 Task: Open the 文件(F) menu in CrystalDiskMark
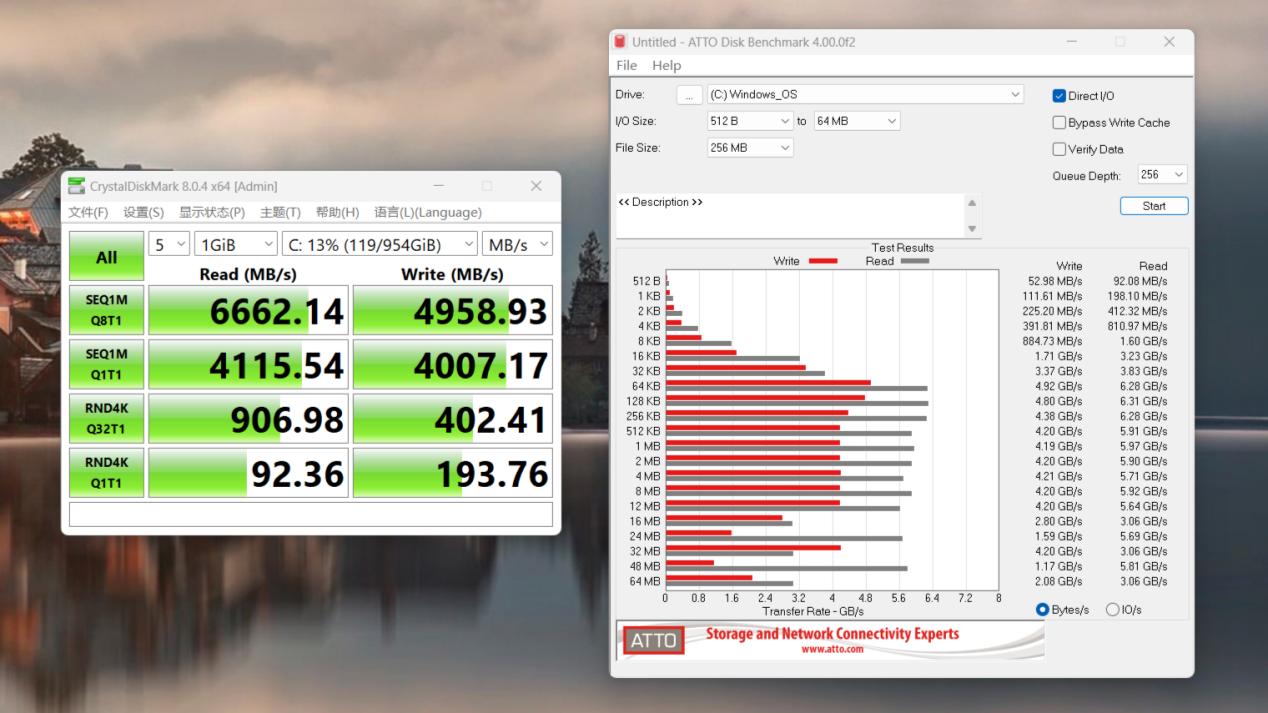[88, 212]
